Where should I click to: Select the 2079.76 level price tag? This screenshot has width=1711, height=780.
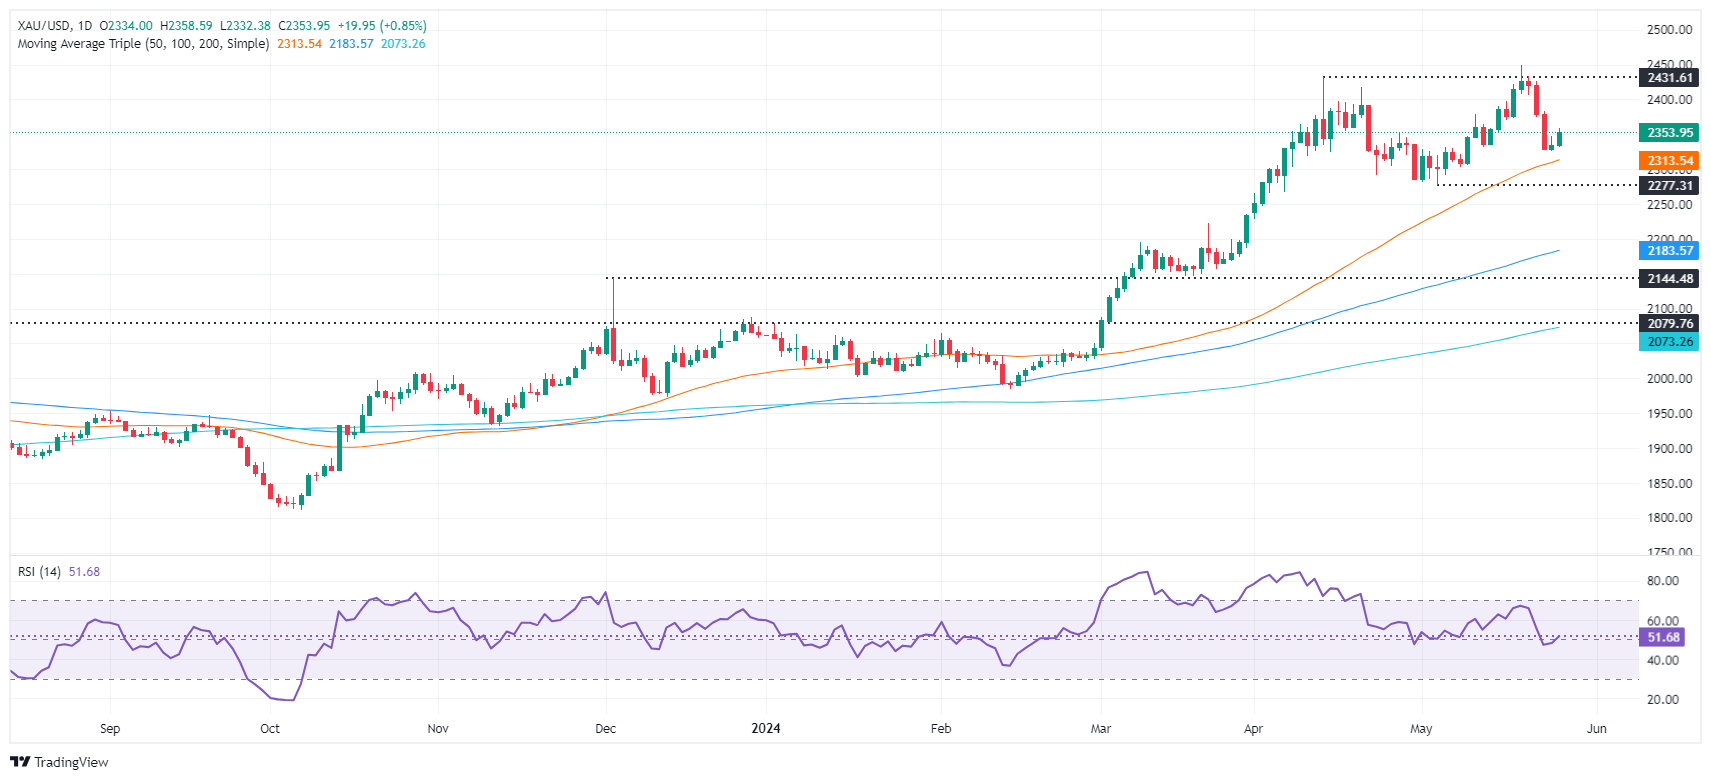coord(1670,324)
